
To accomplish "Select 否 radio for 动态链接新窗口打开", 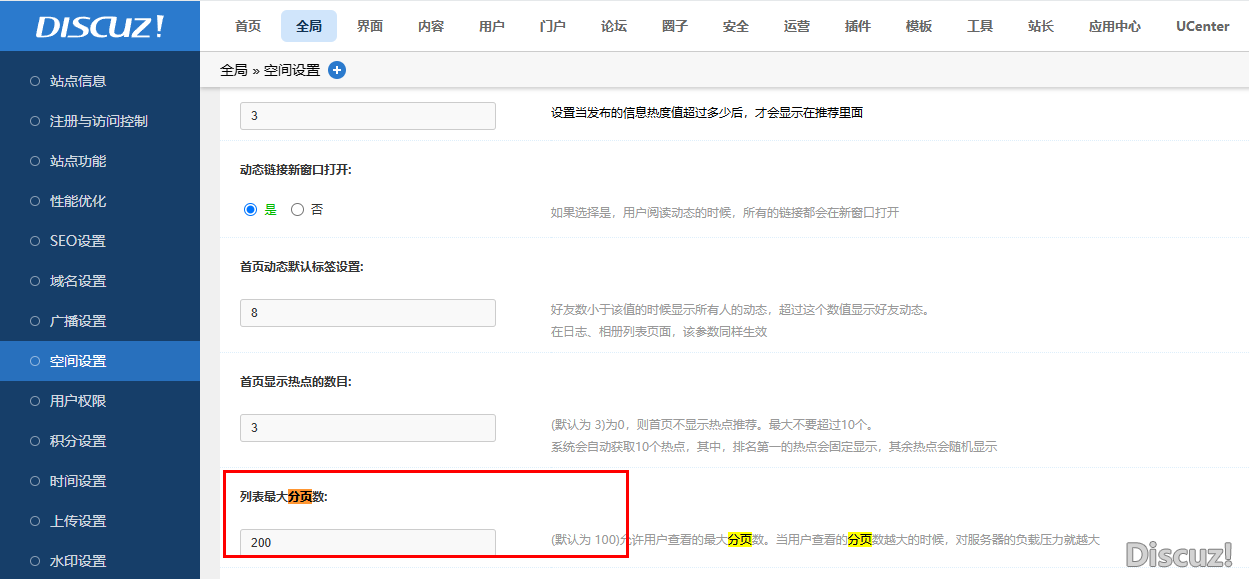I will tap(297, 210).
